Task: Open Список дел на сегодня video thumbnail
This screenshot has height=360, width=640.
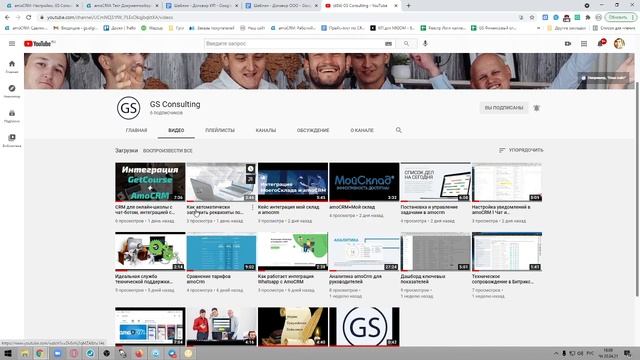Action: [436, 182]
